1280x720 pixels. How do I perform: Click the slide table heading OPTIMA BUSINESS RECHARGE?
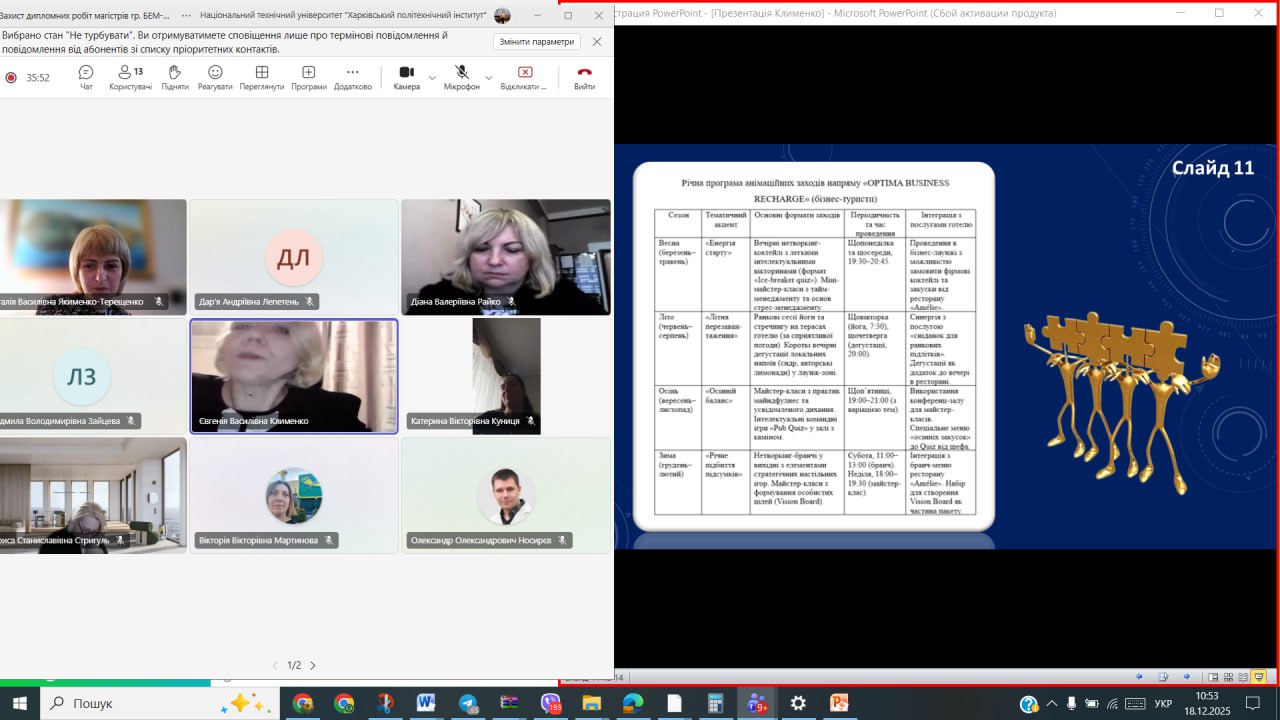click(x=815, y=190)
